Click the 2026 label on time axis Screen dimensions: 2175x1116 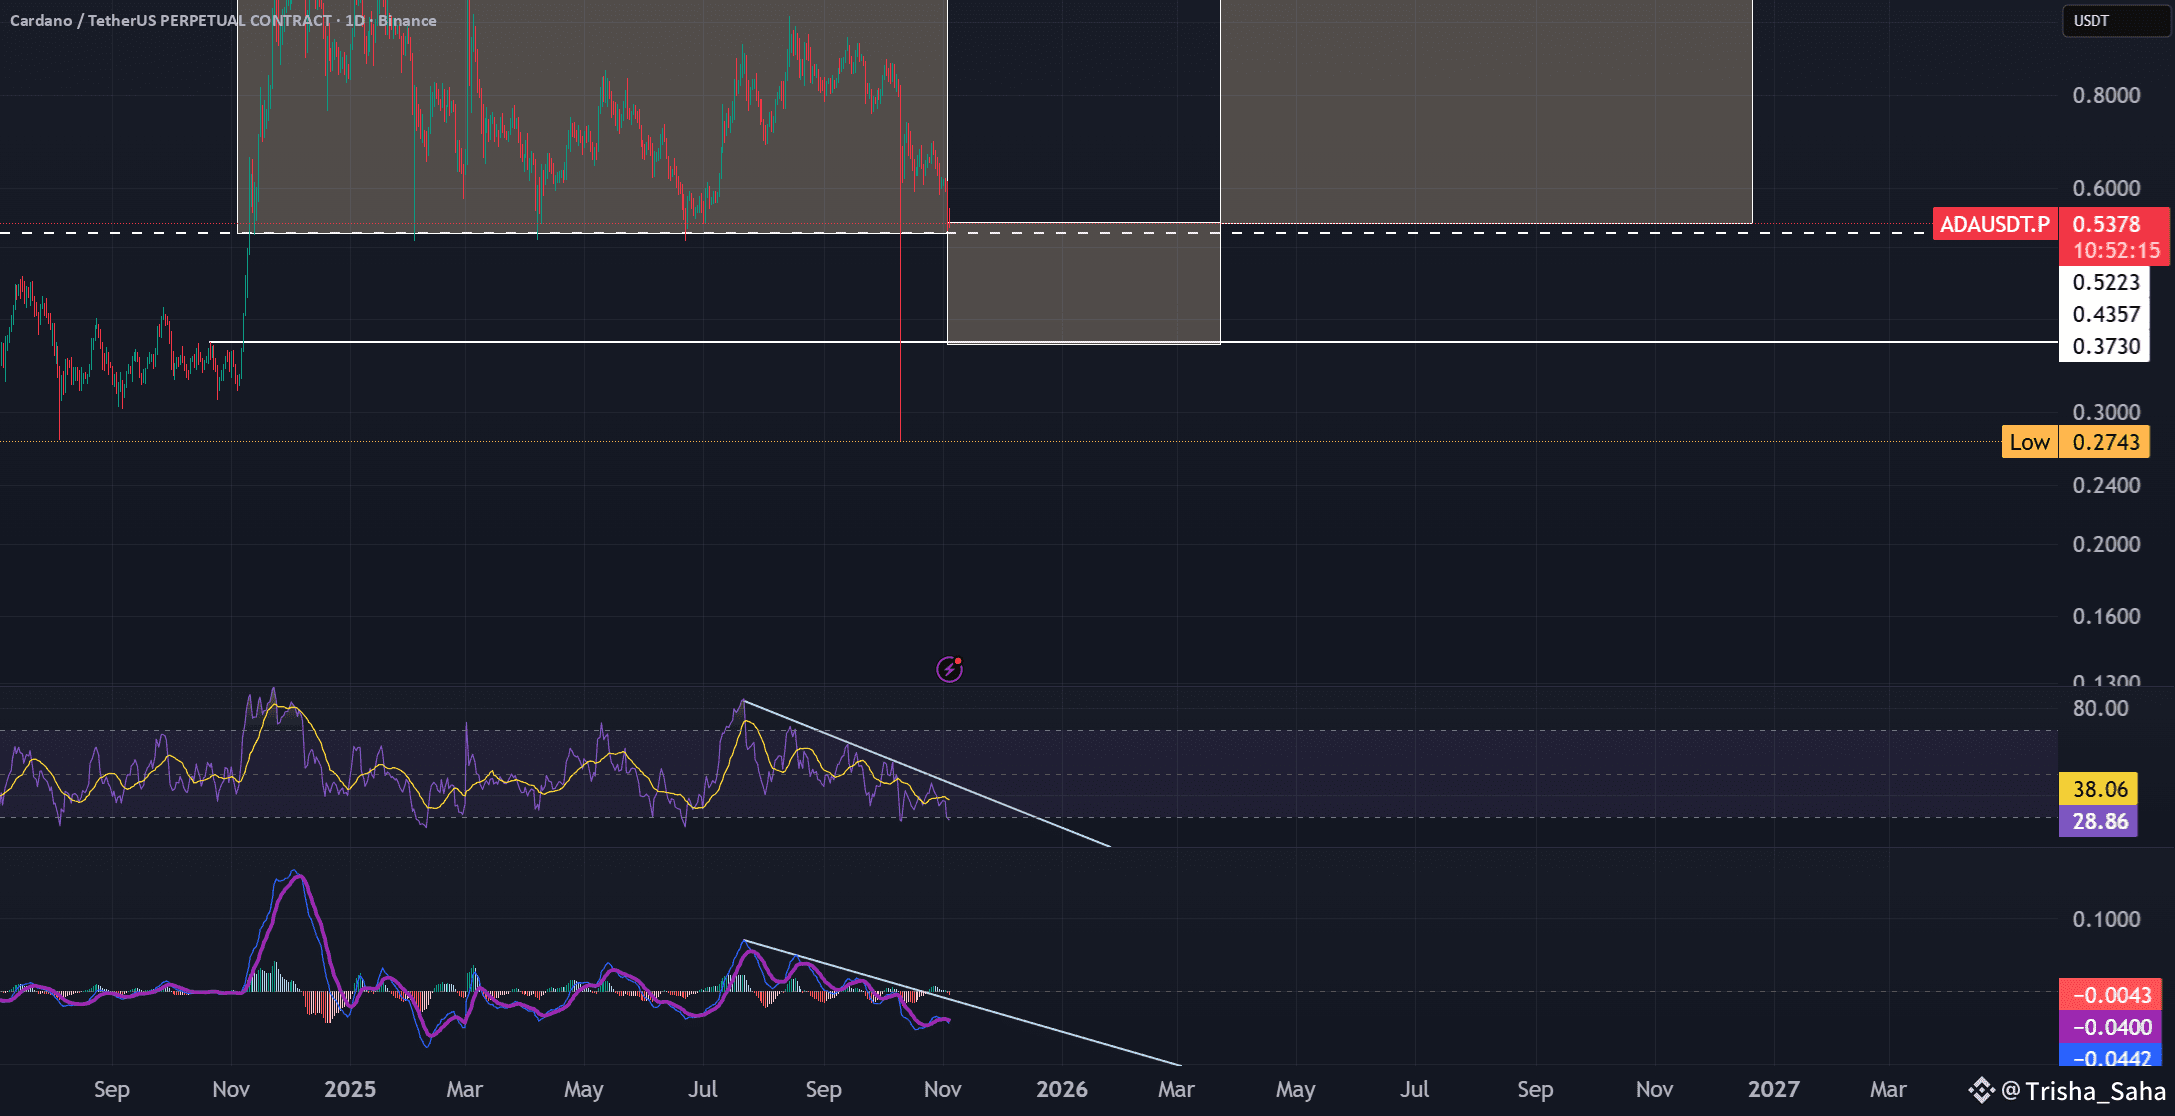[1061, 1089]
